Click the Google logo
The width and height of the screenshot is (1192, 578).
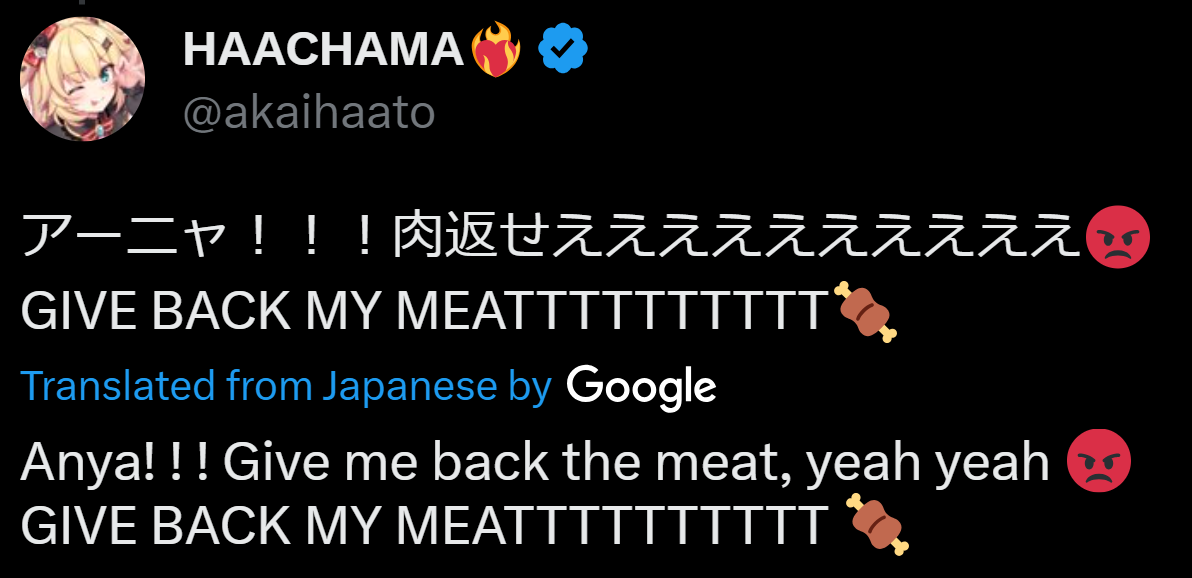tap(641, 386)
